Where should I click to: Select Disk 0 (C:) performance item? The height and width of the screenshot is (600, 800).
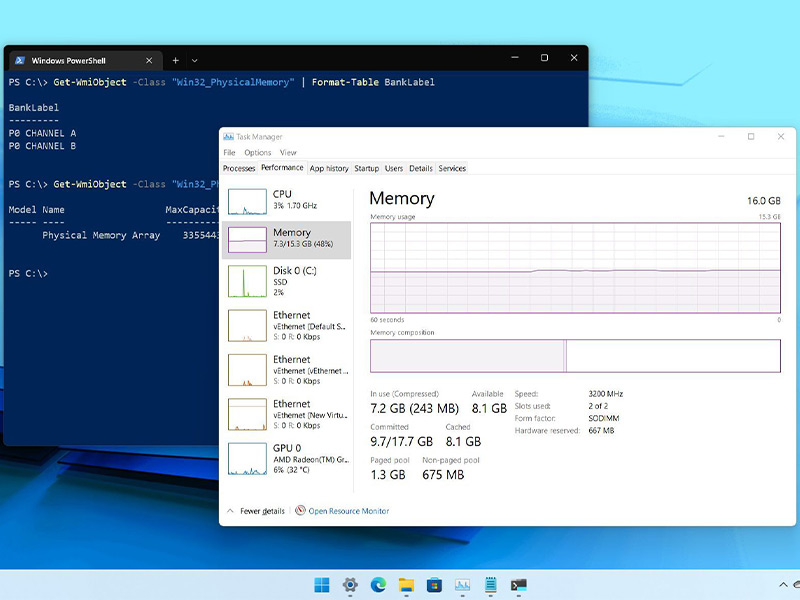click(x=287, y=281)
